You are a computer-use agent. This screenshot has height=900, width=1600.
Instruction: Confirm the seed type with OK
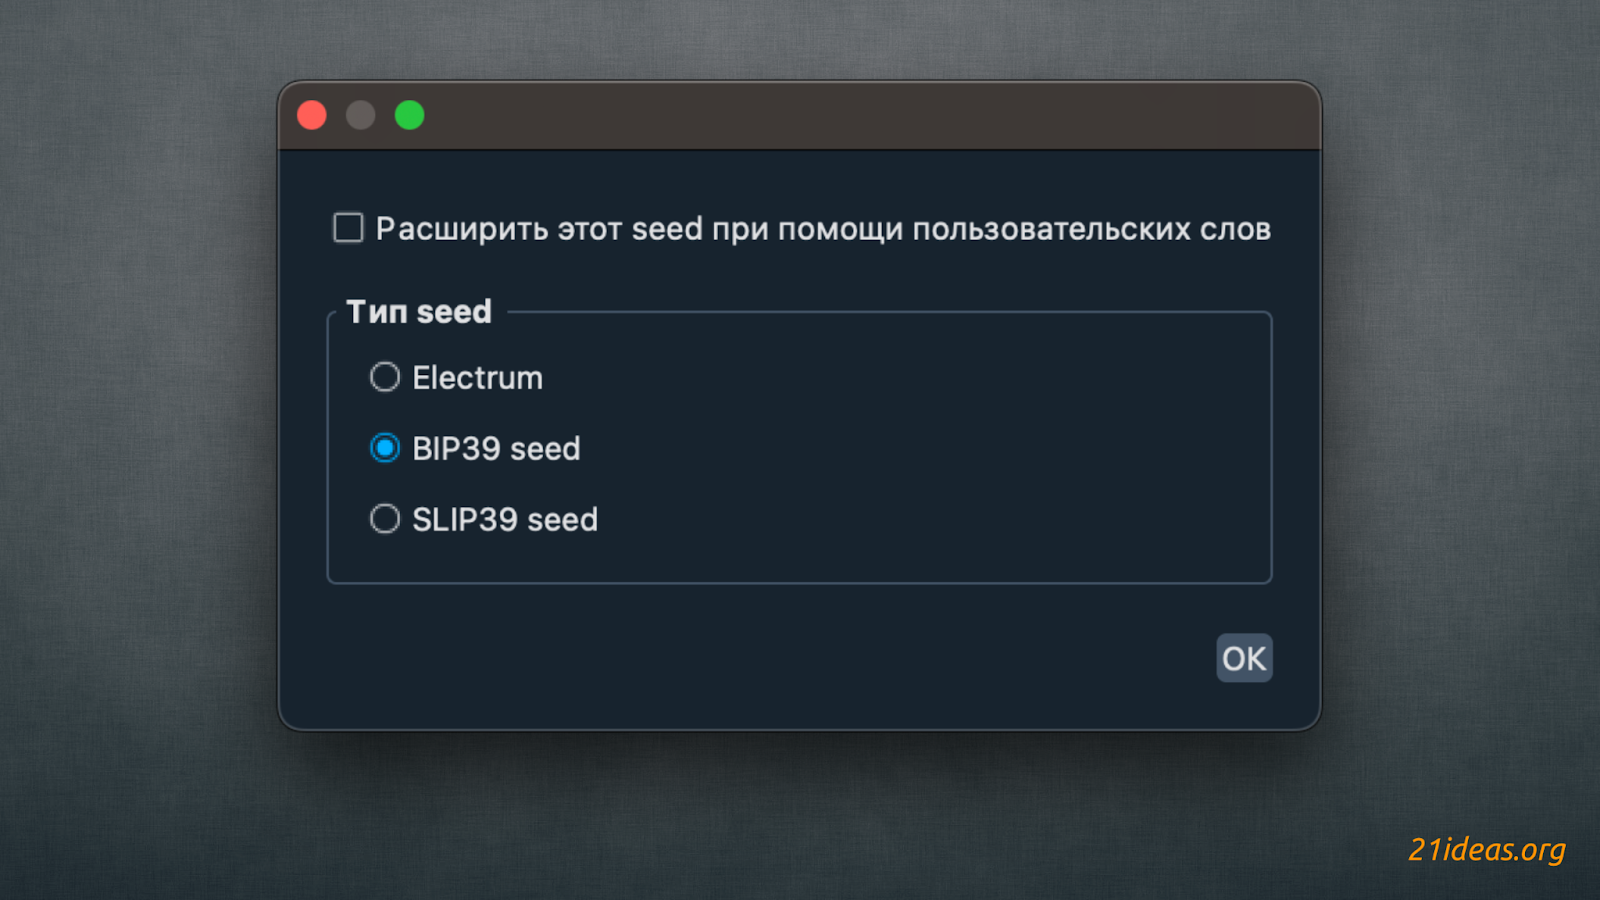[1244, 658]
